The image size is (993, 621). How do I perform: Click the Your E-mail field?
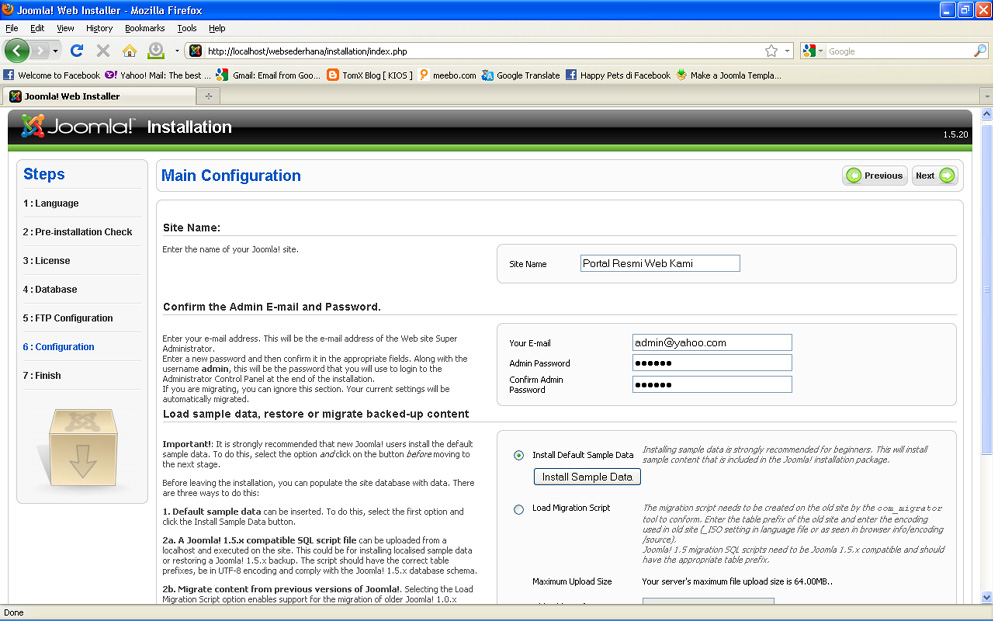712,342
